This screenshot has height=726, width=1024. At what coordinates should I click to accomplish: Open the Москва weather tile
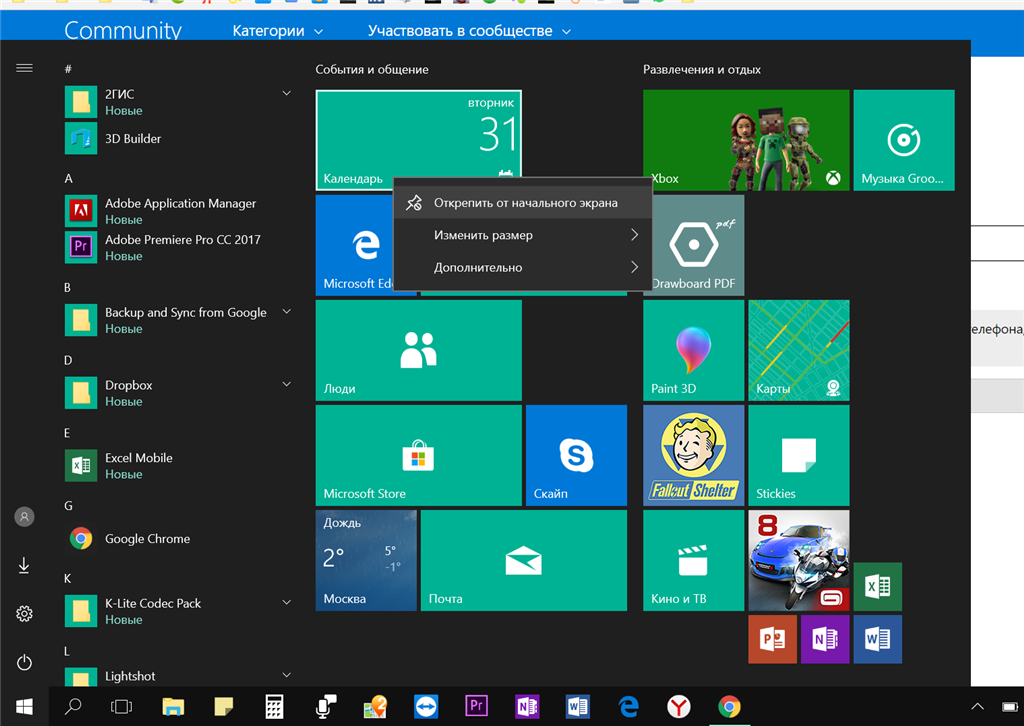[x=366, y=561]
